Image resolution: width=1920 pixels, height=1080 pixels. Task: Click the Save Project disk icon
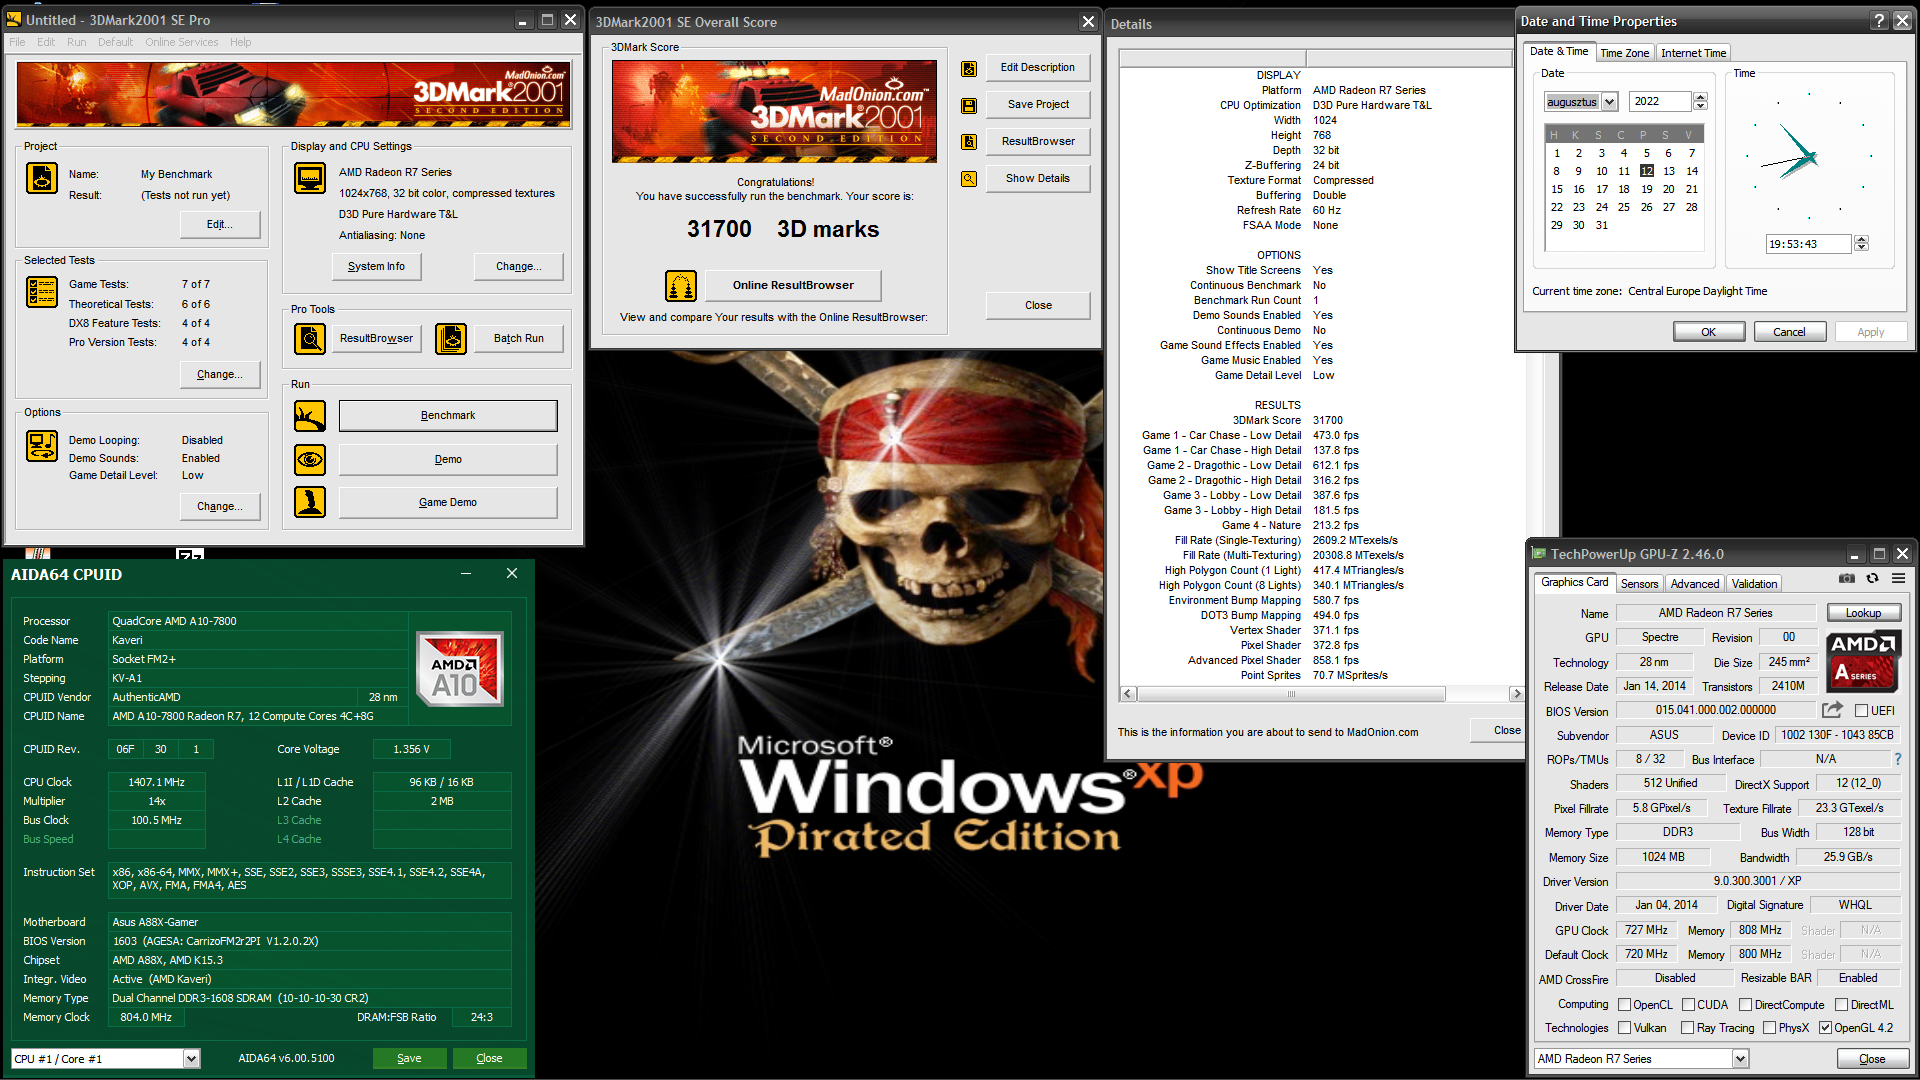coord(969,105)
